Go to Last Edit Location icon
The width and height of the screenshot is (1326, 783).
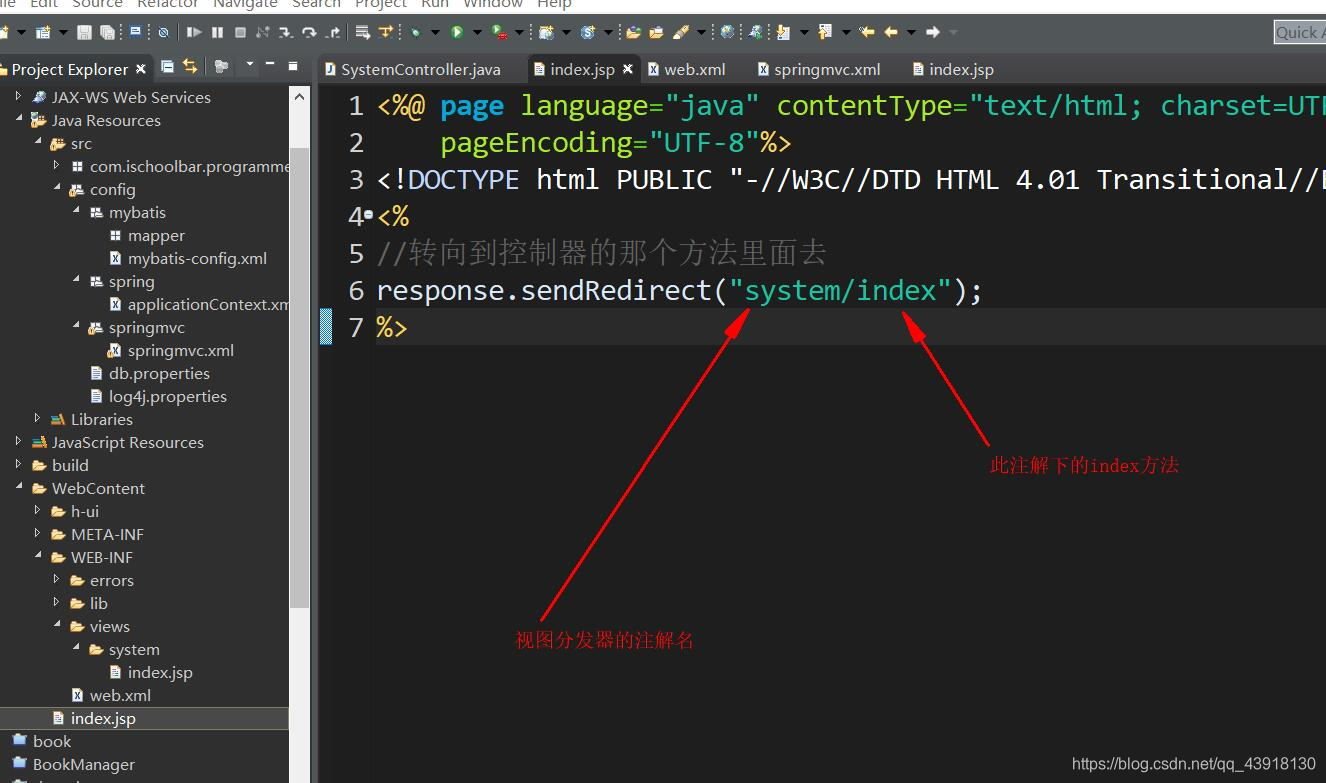tap(866, 32)
